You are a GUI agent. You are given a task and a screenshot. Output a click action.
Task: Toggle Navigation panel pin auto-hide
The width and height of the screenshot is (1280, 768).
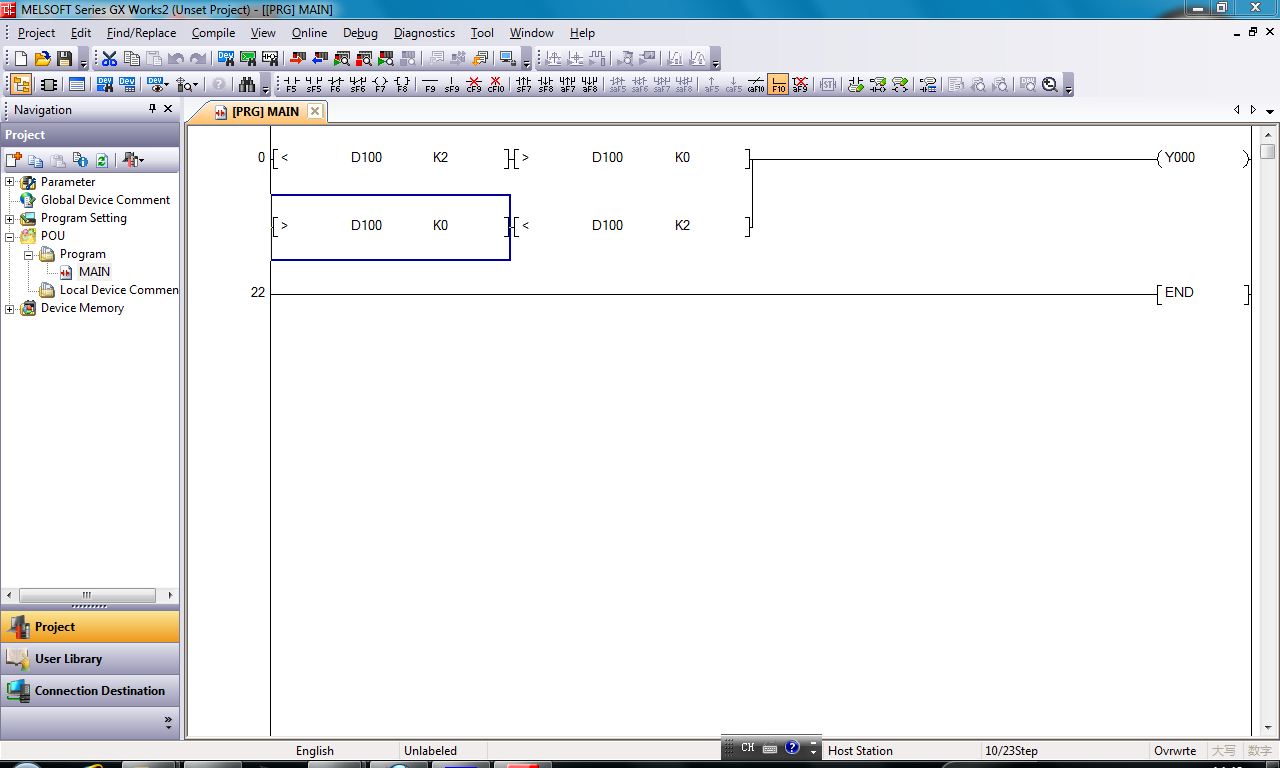152,109
